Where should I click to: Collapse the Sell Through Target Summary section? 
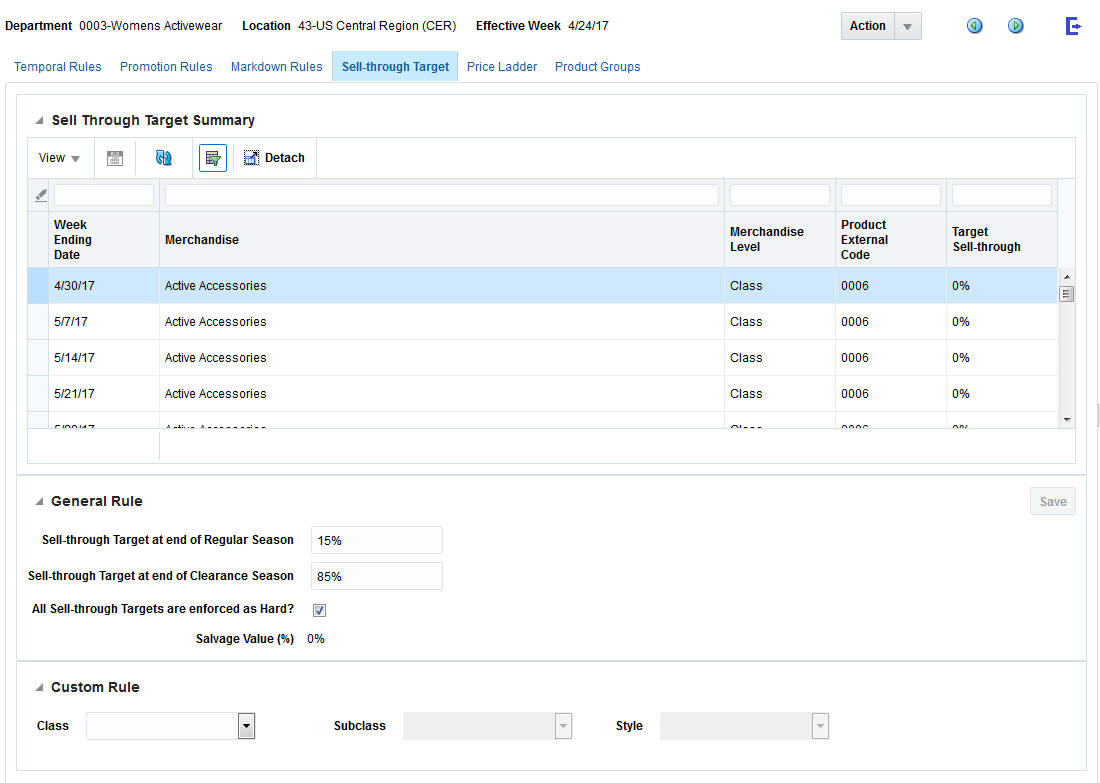click(x=39, y=121)
